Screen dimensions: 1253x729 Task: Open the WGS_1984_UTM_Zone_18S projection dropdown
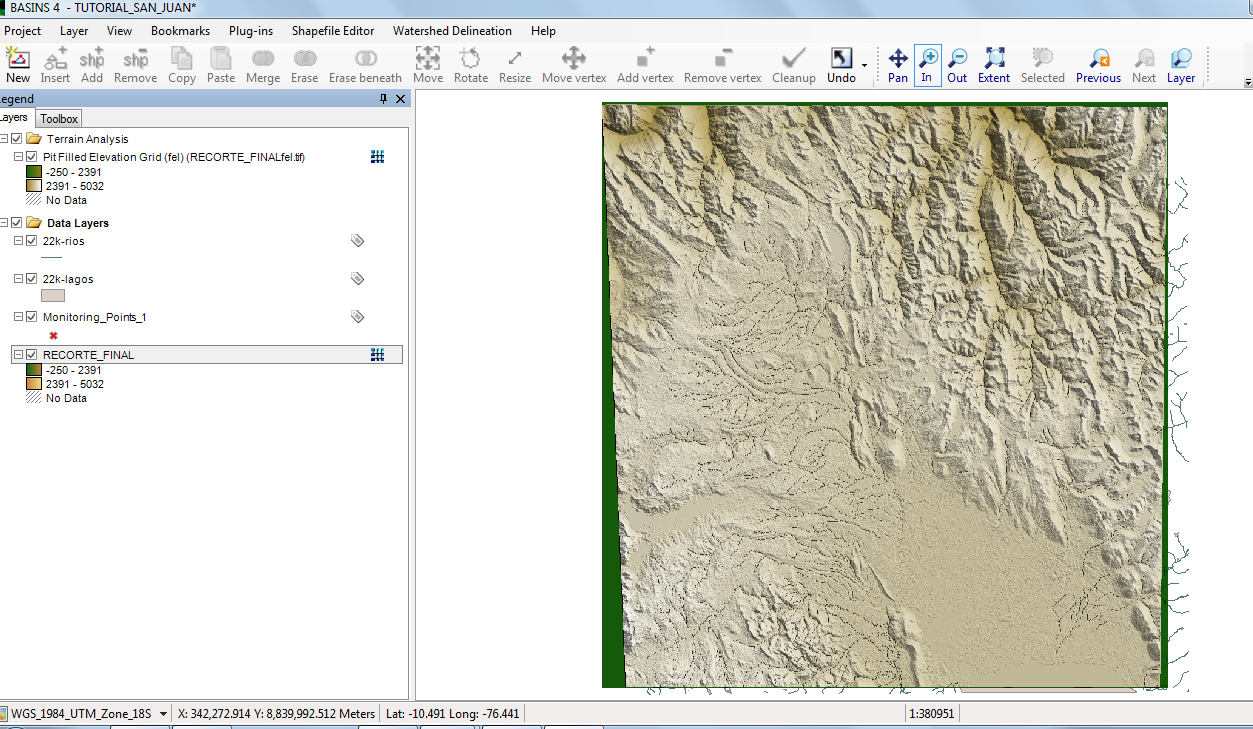[163, 714]
